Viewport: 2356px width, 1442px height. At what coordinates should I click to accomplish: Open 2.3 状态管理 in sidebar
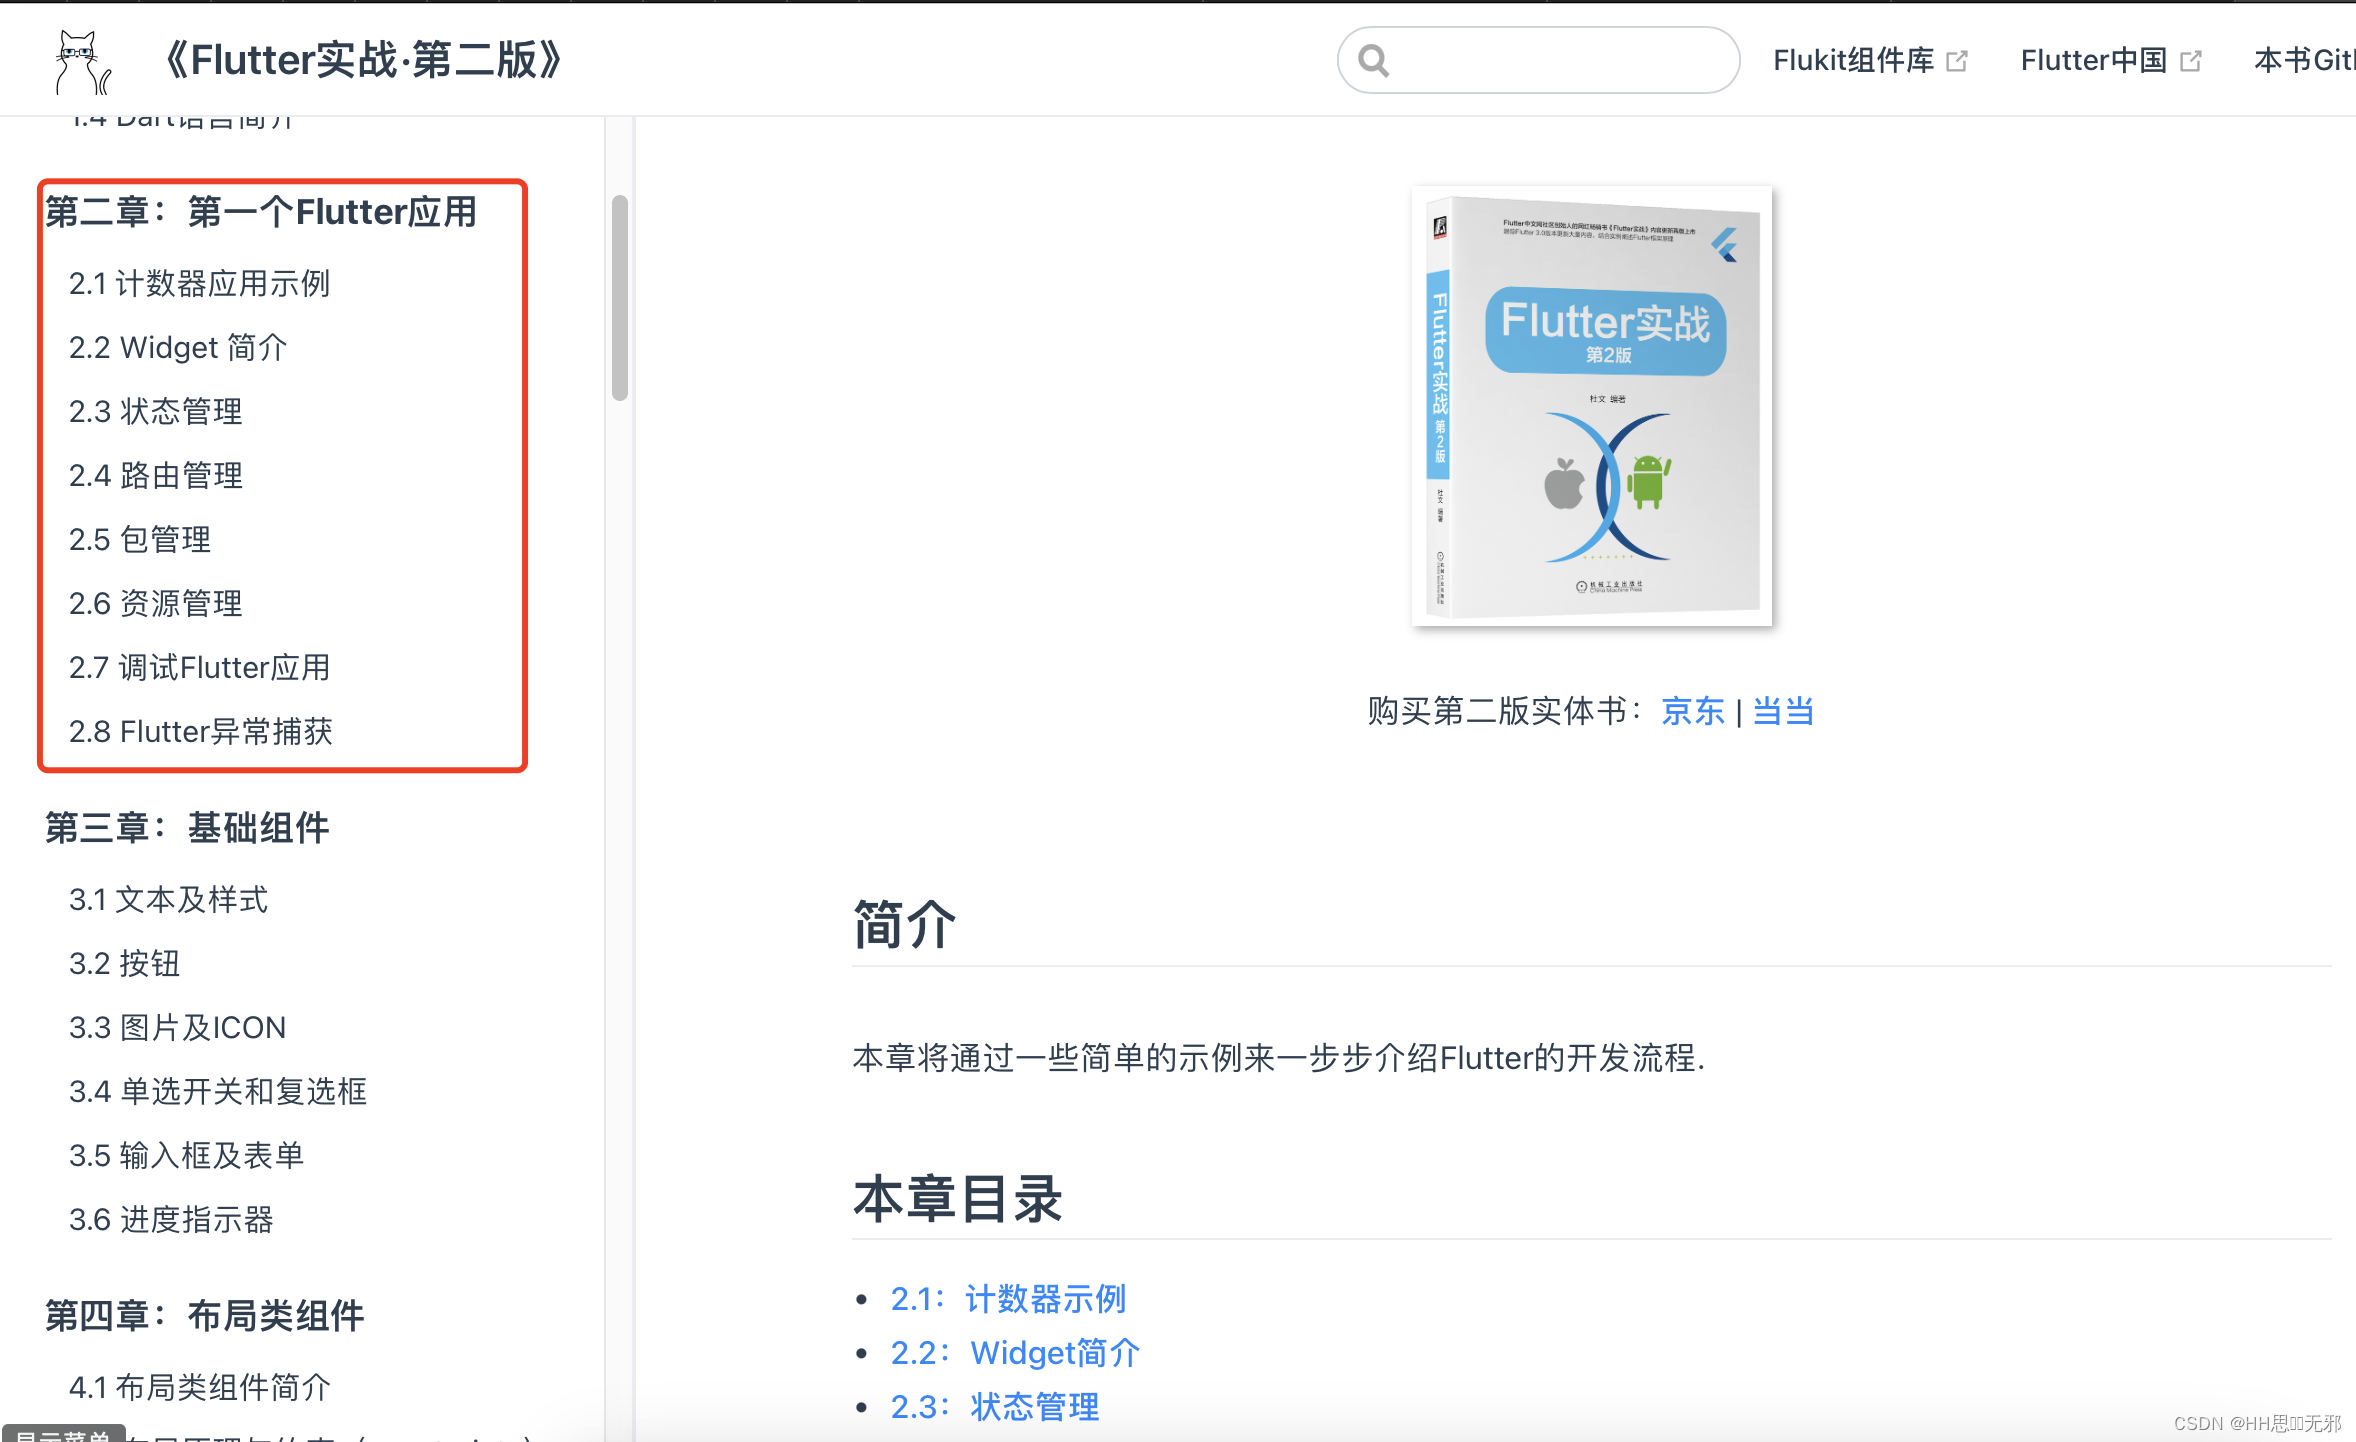155,412
